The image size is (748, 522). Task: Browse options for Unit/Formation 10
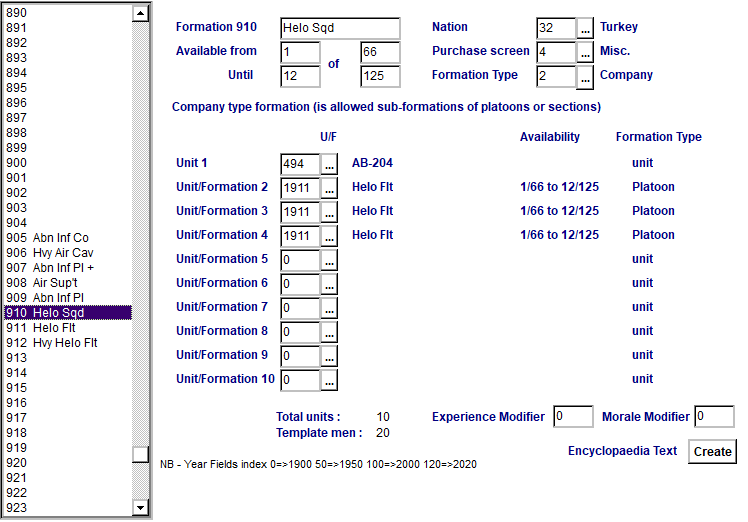(x=330, y=380)
